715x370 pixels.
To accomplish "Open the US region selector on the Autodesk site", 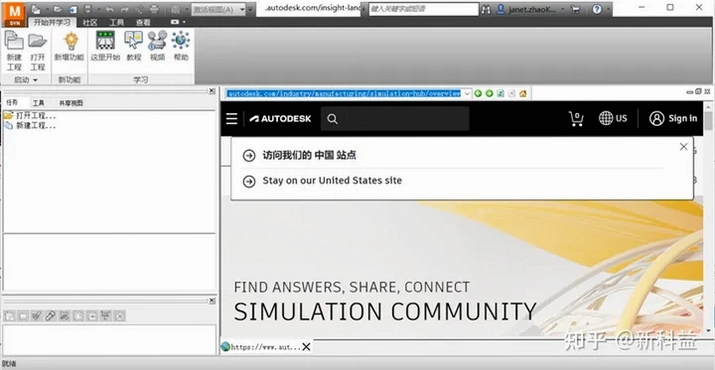I will pos(613,119).
